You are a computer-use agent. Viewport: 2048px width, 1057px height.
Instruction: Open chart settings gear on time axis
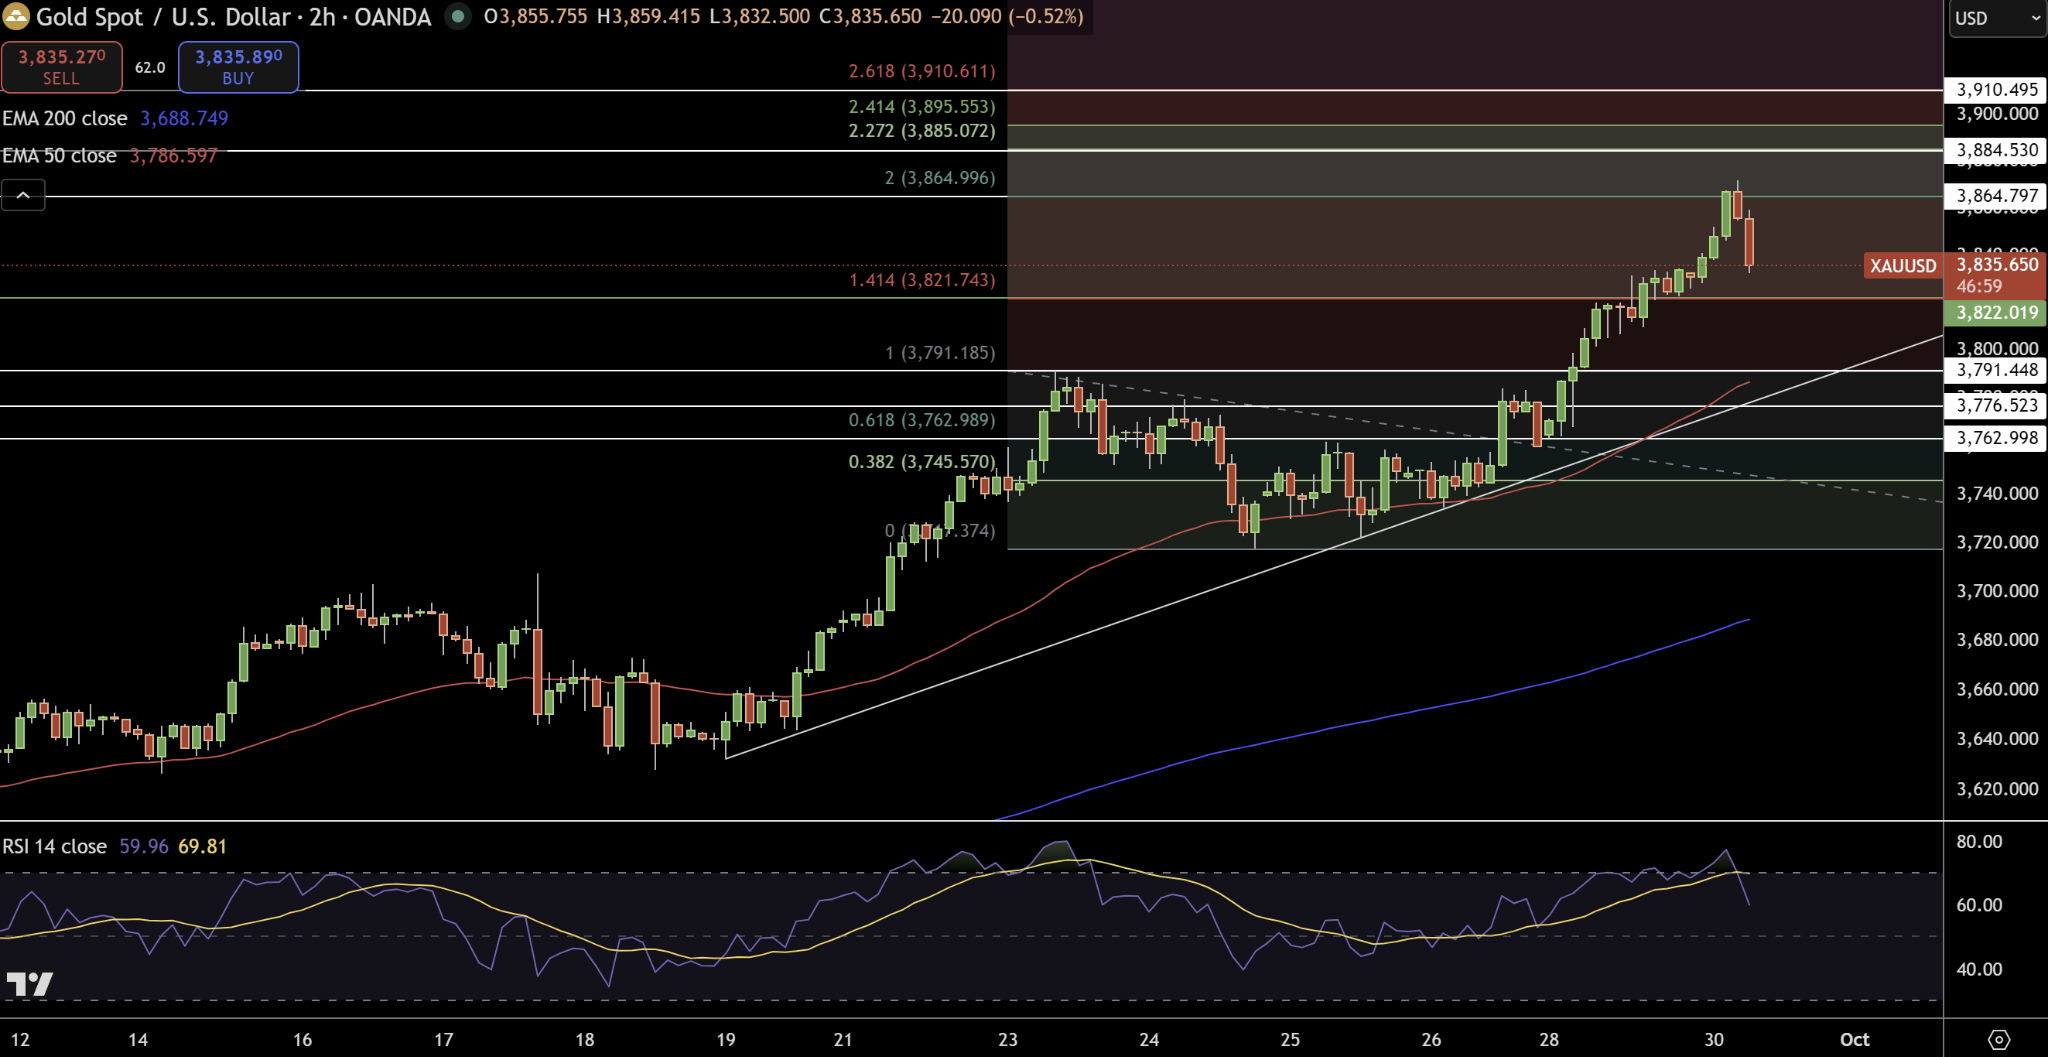point(1998,1039)
